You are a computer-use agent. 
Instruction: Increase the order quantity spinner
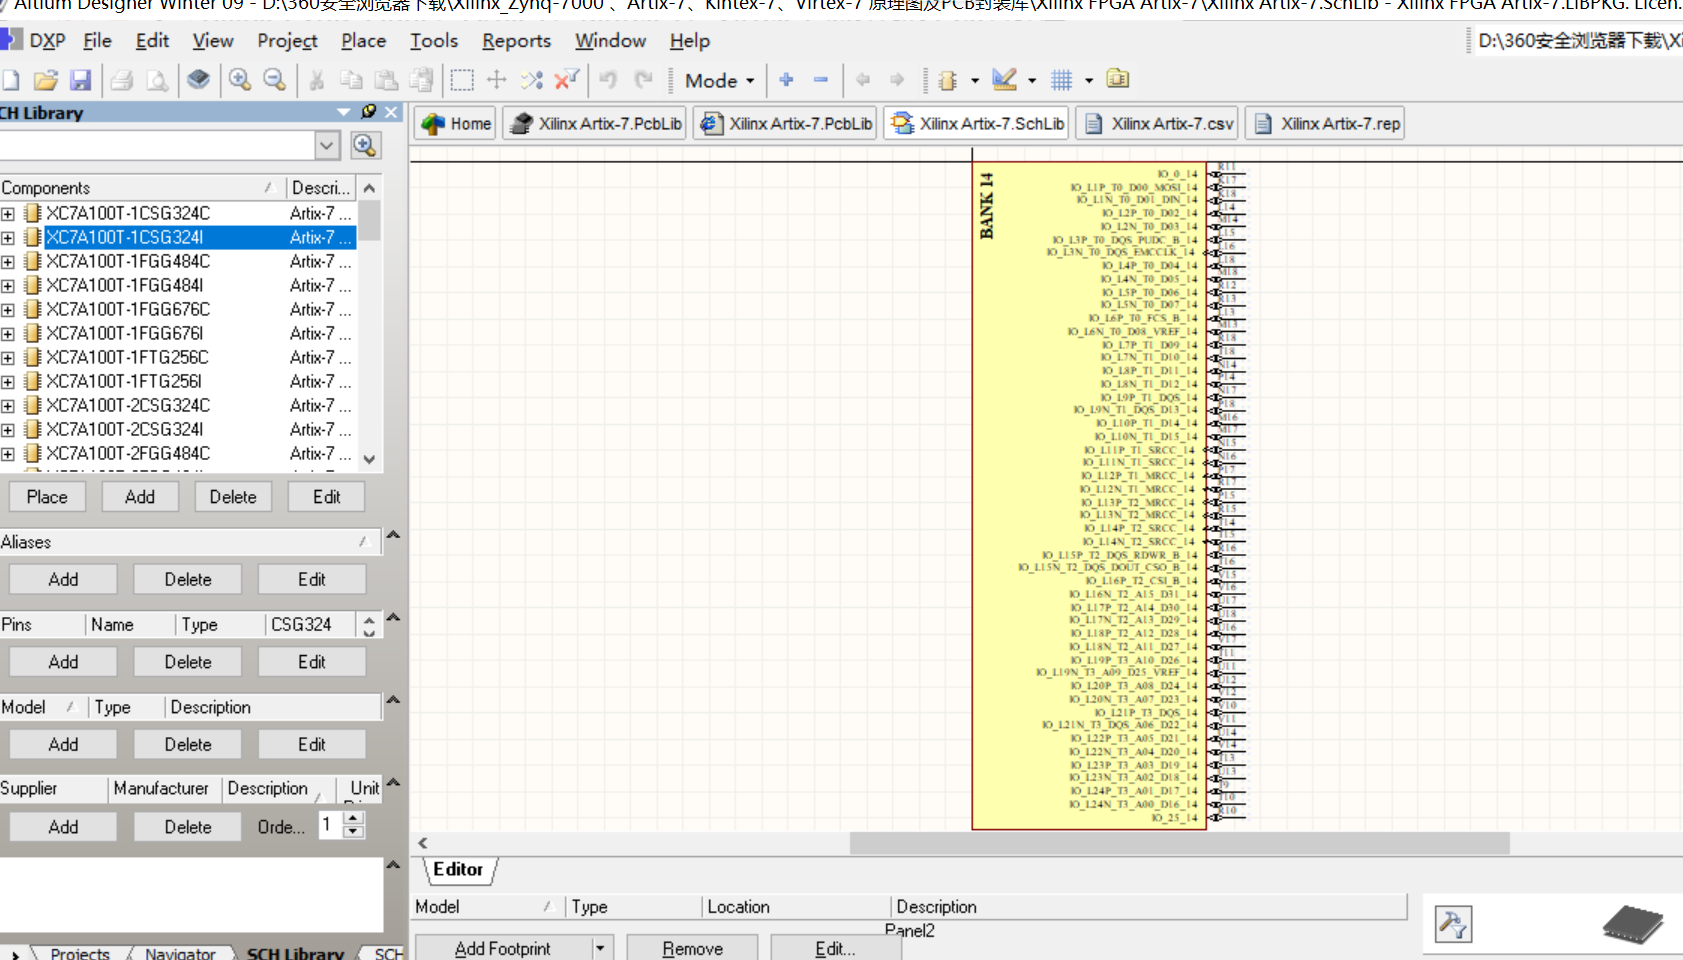pos(353,818)
